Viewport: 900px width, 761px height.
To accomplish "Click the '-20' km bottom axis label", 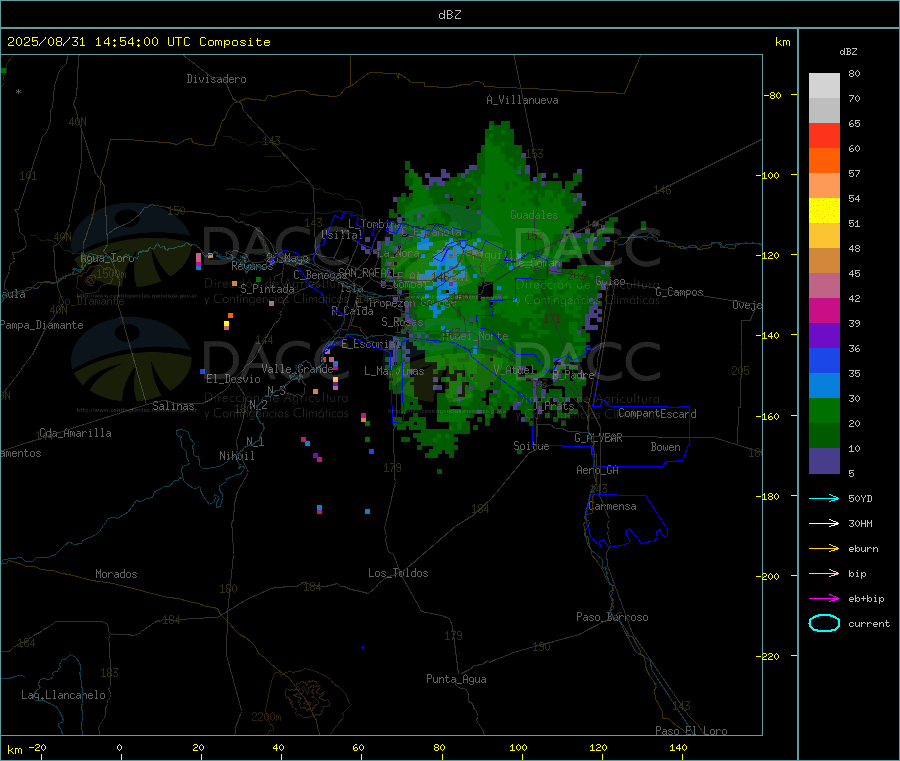I will (x=37, y=747).
